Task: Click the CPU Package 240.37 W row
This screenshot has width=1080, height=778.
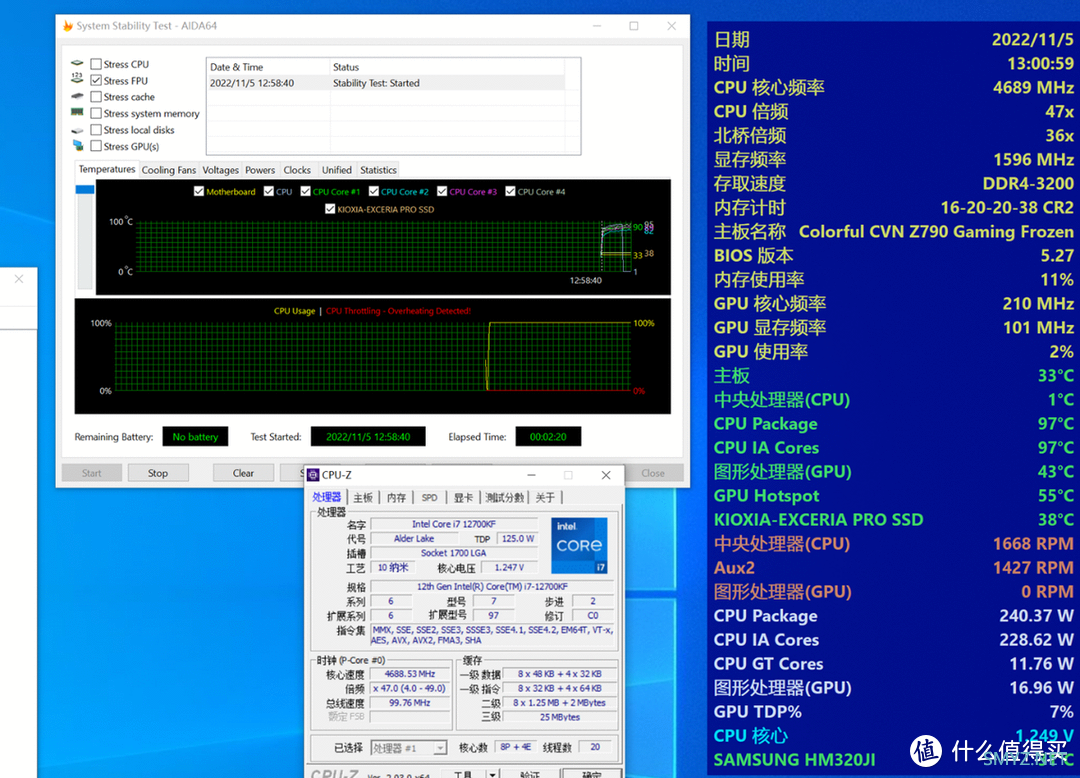Action: tap(893, 616)
